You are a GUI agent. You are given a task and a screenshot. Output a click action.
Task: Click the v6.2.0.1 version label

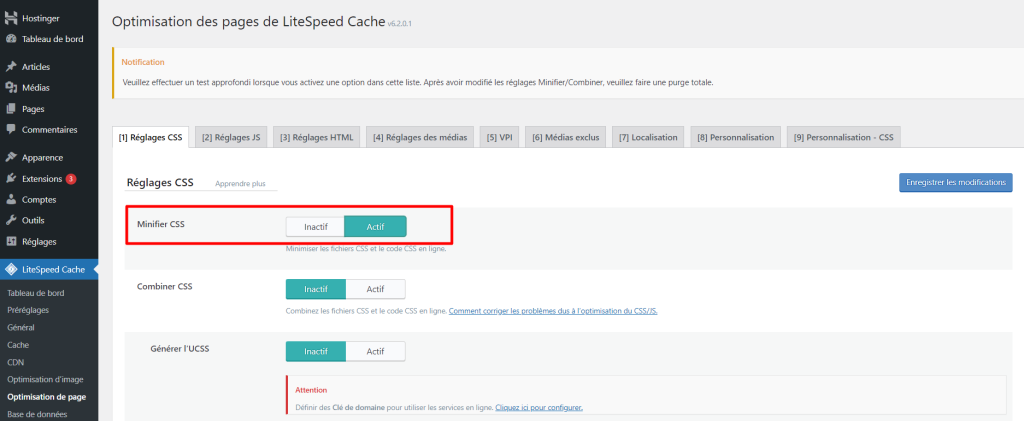[399, 23]
